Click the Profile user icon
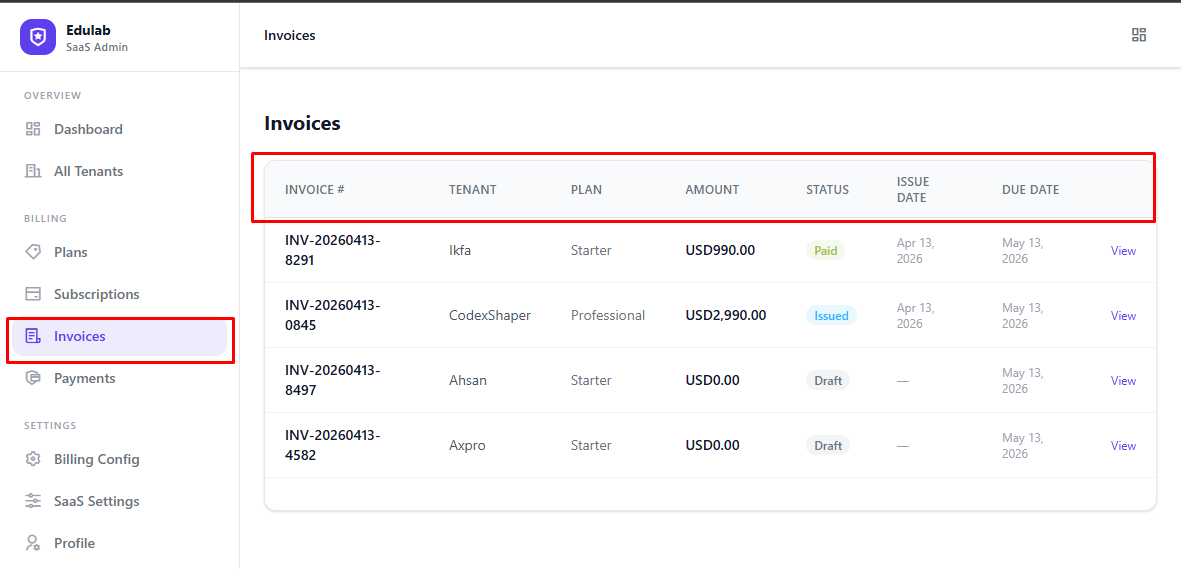1181x569 pixels. point(33,543)
